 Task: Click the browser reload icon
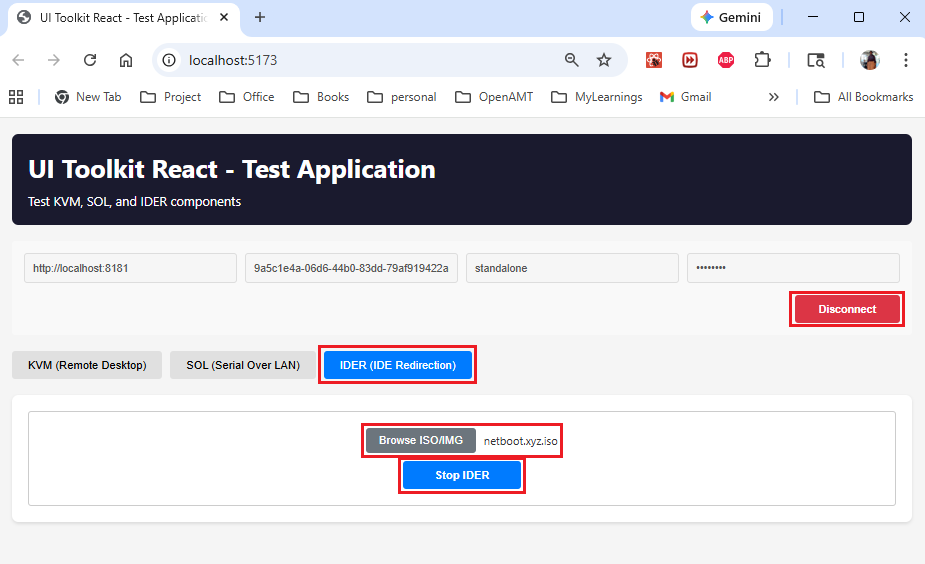(90, 60)
